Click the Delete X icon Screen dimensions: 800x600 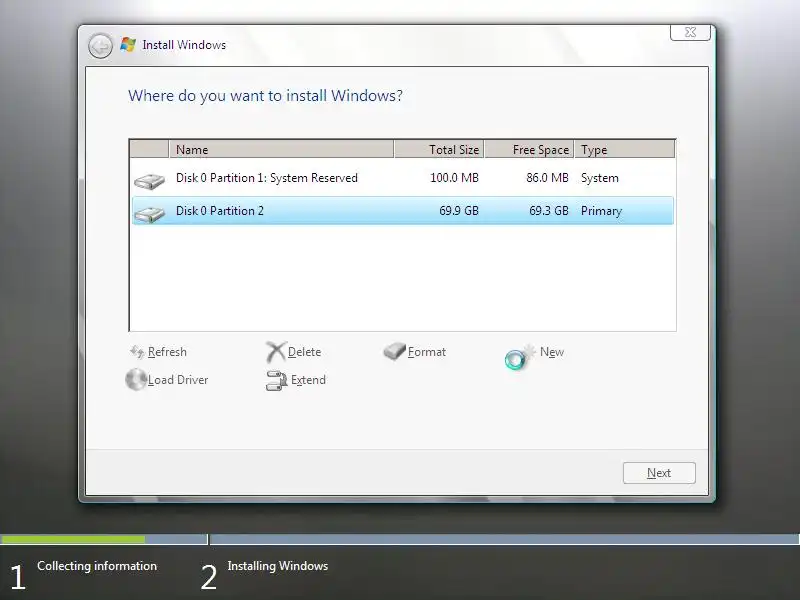click(276, 352)
